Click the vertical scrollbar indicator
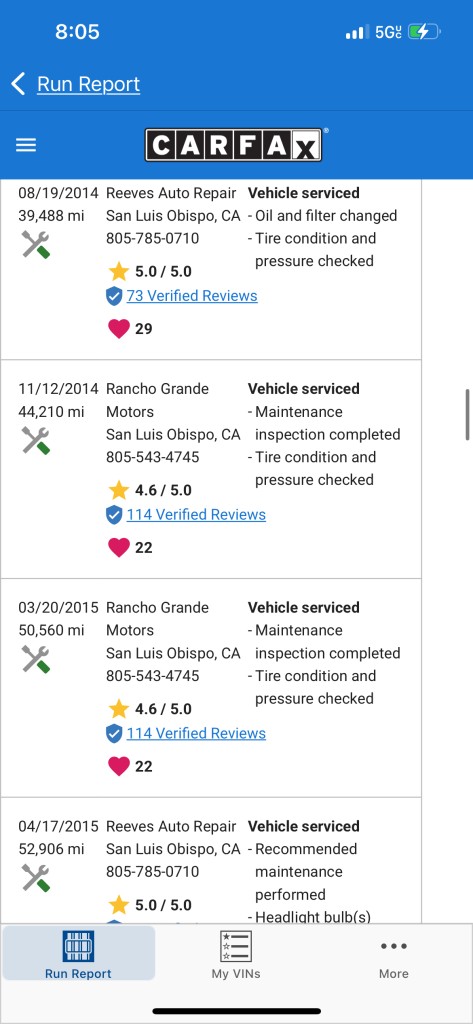This screenshot has height=1024, width=473. click(467, 415)
